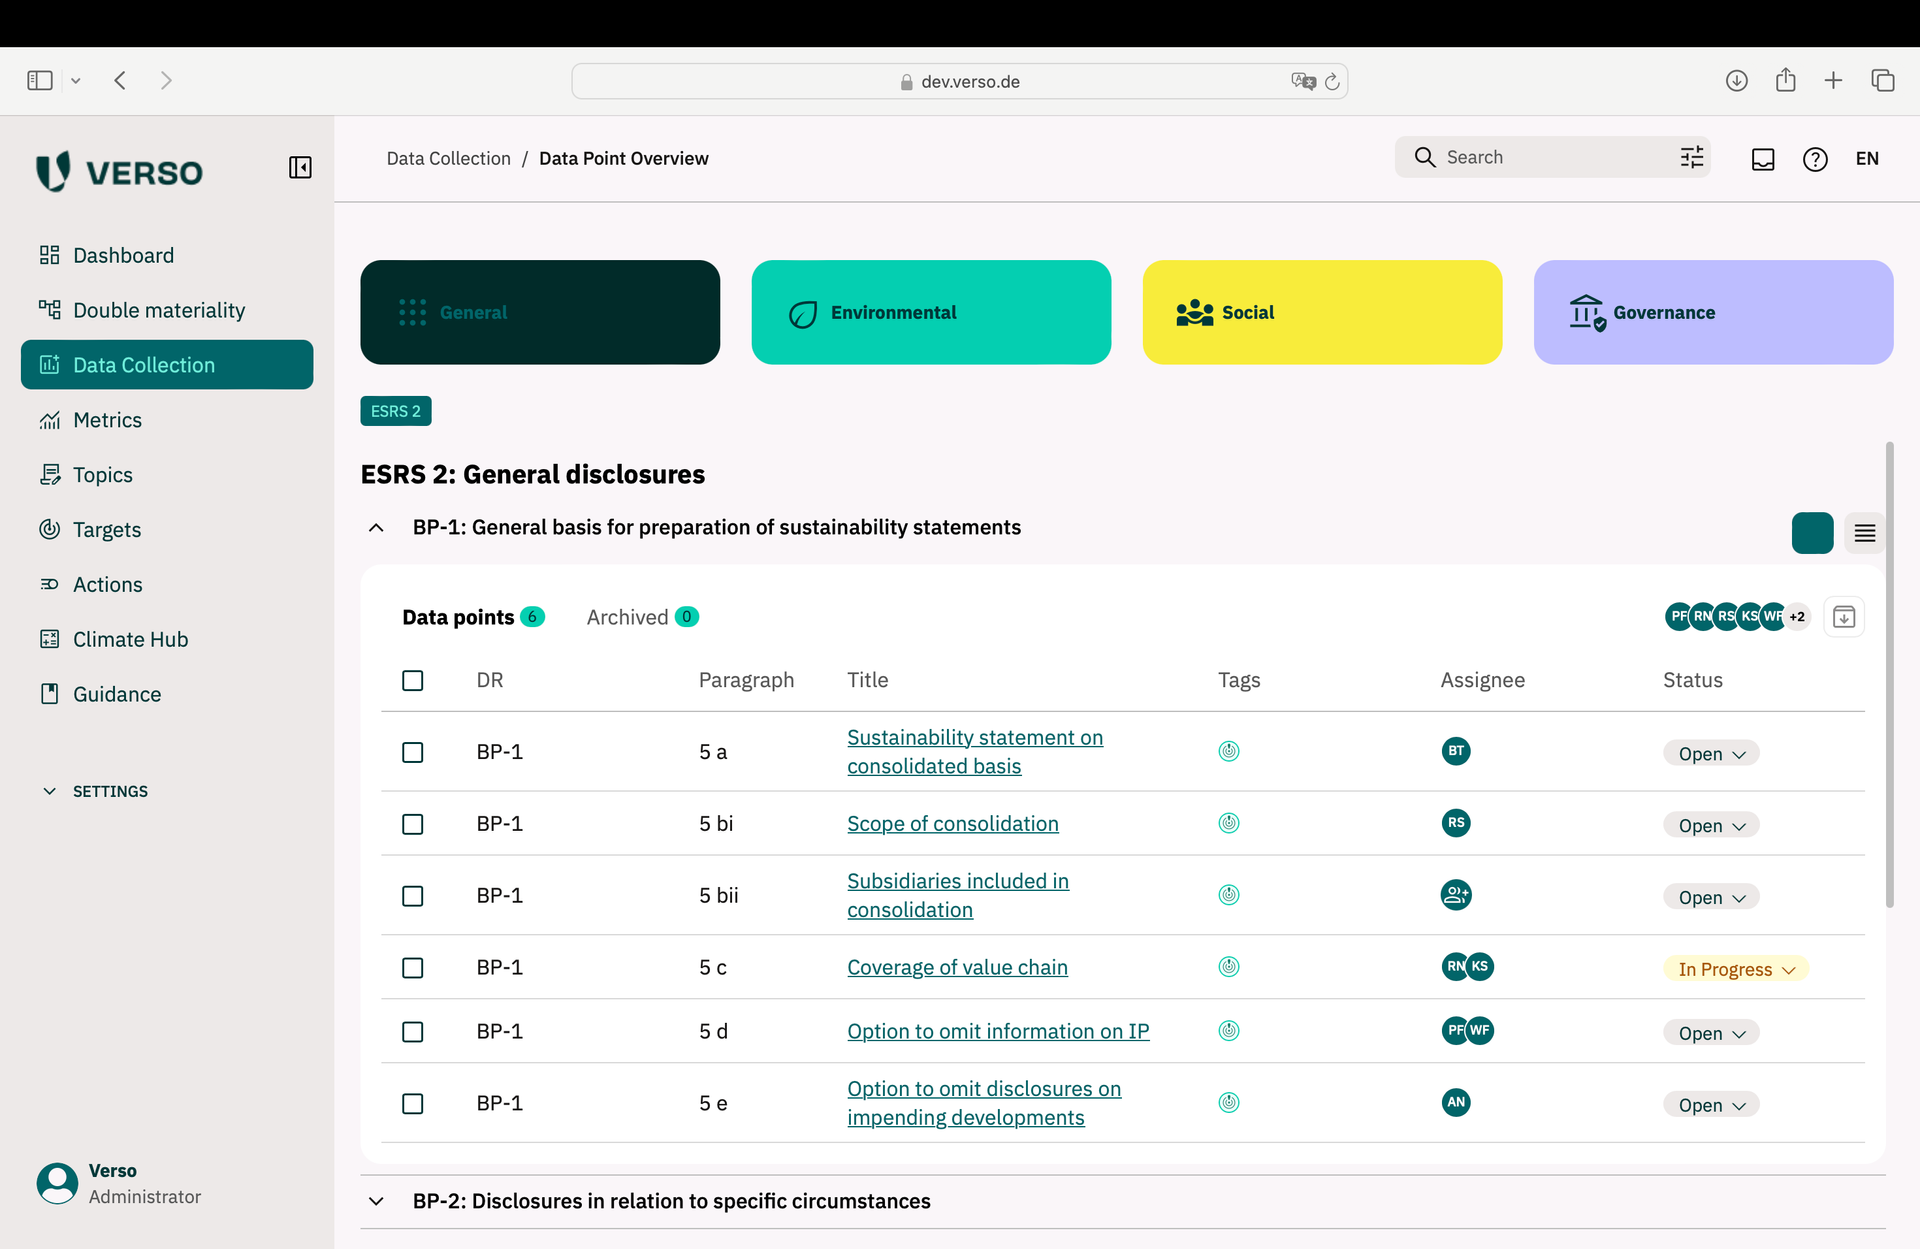Open Option to omit information on IP link
The image size is (1920, 1249).
[998, 1031]
